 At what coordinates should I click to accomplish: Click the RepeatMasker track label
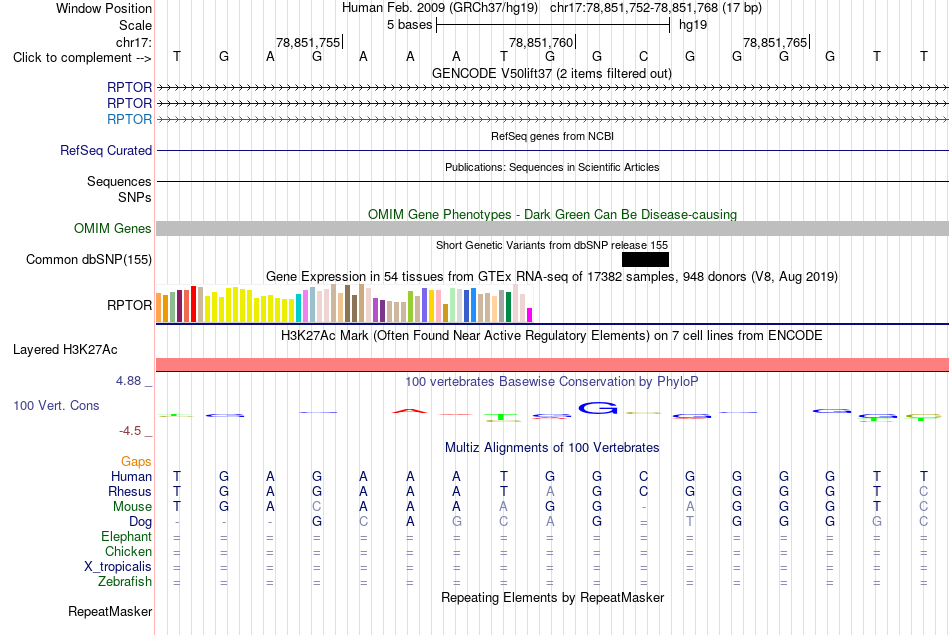pyautogui.click(x=110, y=611)
